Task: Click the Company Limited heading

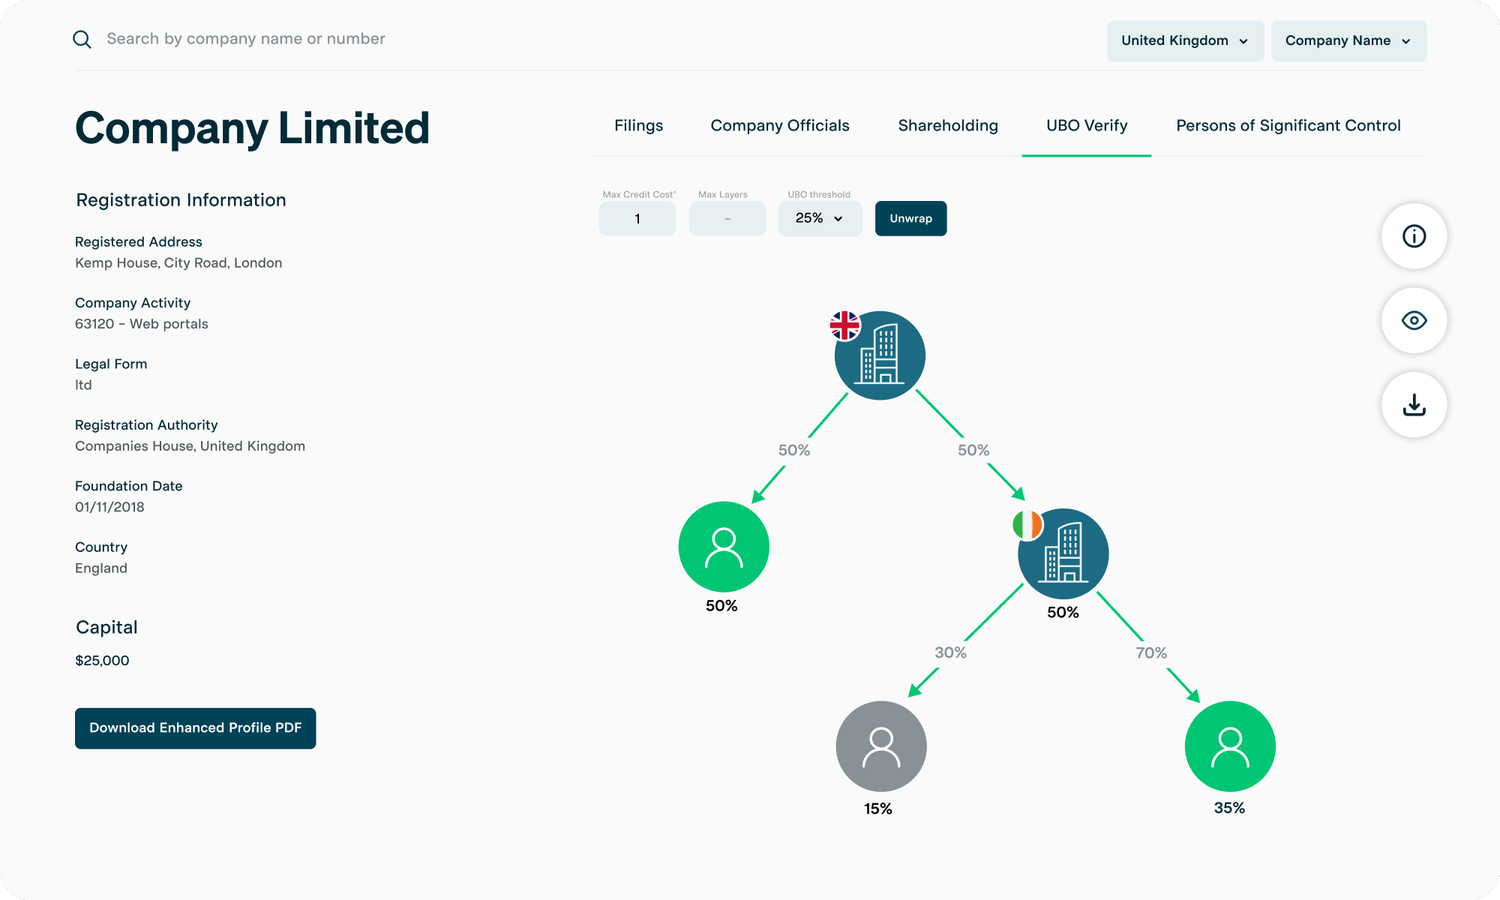Action: [252, 128]
